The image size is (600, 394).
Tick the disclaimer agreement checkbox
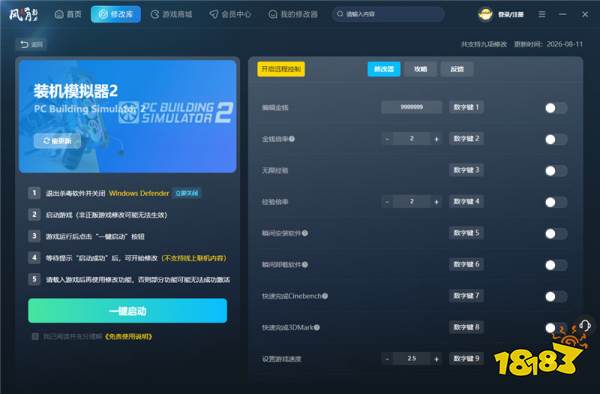[x=35, y=336]
